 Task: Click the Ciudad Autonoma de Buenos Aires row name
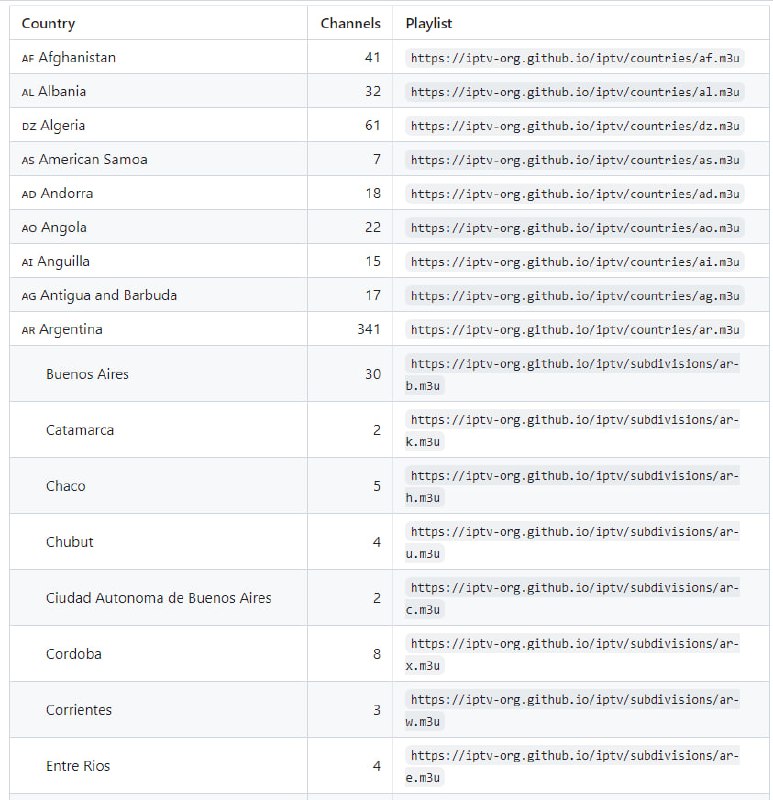pos(158,598)
